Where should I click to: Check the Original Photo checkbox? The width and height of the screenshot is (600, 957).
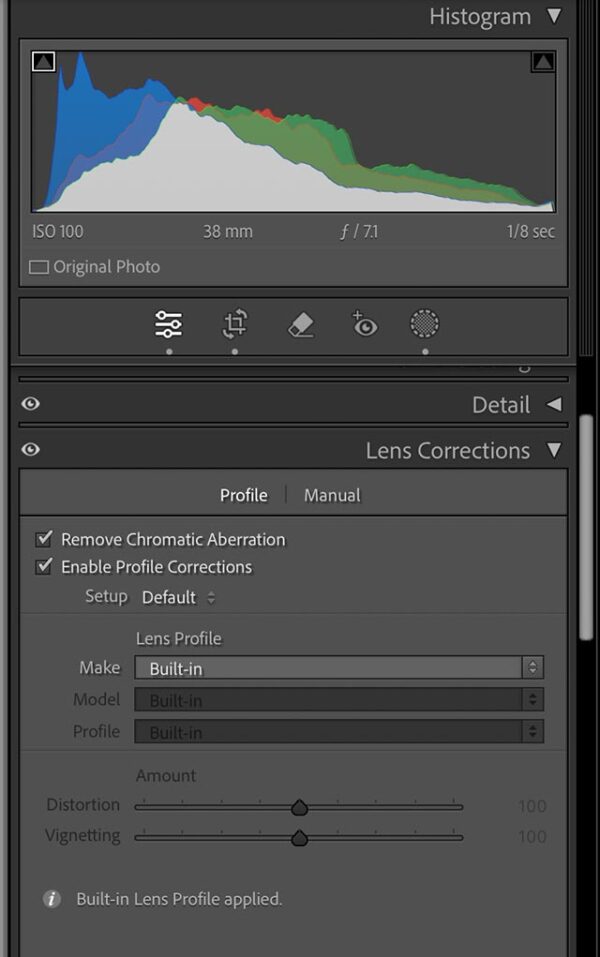point(39,266)
